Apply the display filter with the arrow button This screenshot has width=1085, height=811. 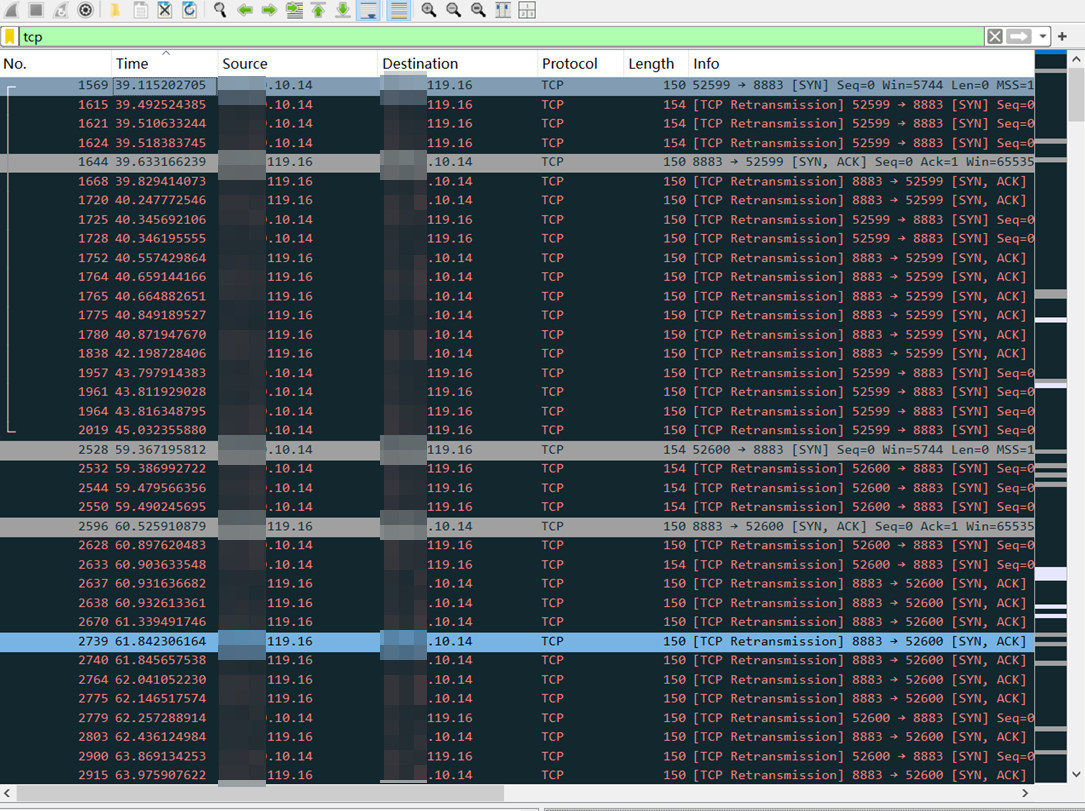(x=1019, y=37)
